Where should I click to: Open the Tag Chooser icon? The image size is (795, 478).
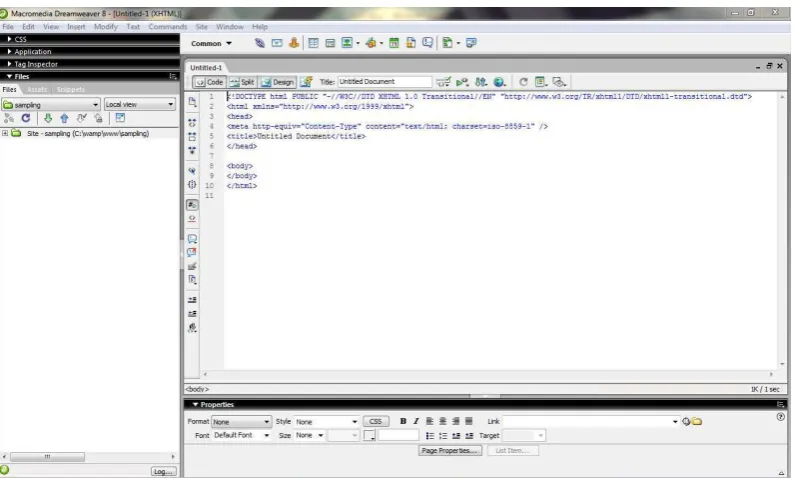point(471,43)
